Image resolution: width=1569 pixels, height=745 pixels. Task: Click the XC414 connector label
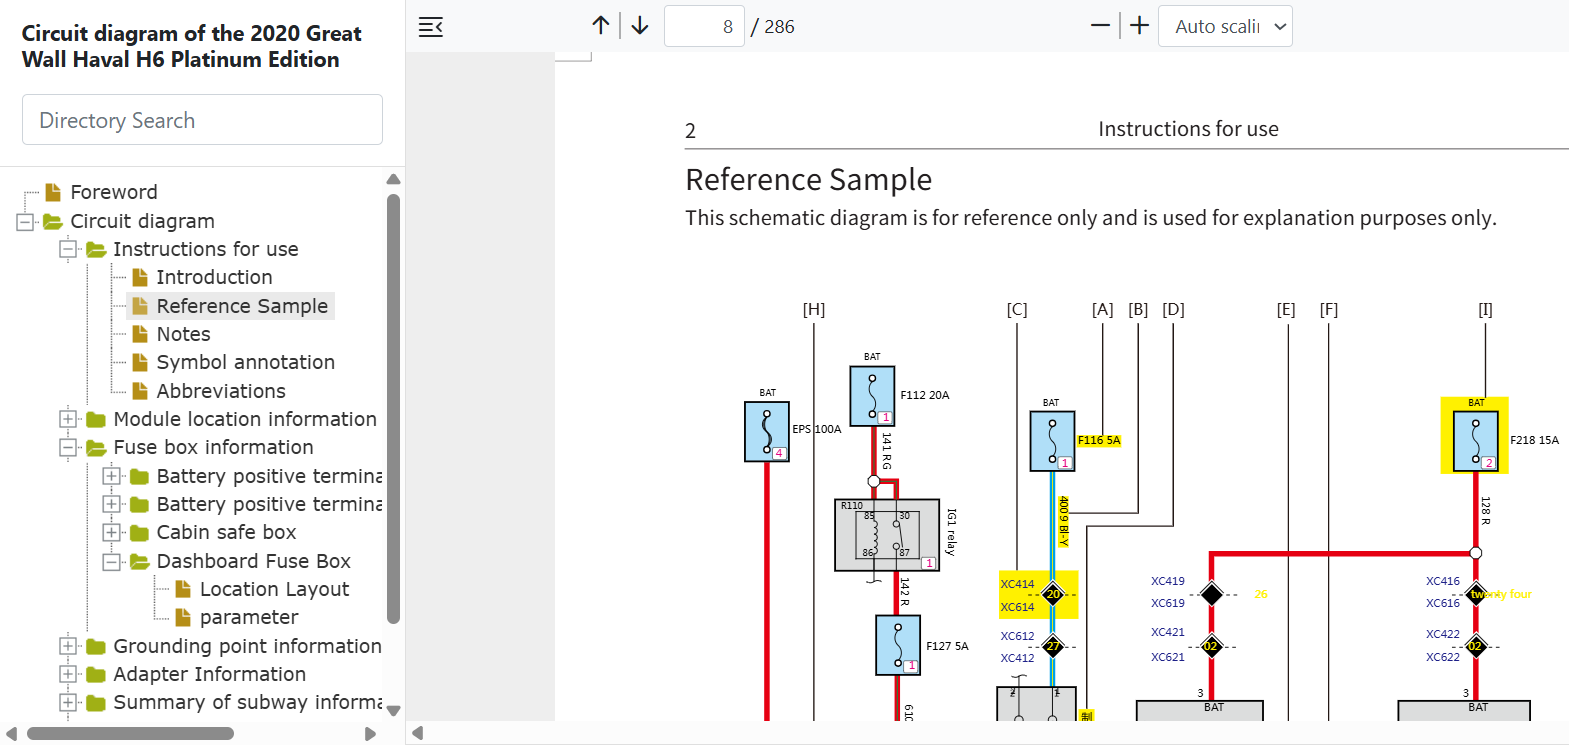tap(1017, 584)
